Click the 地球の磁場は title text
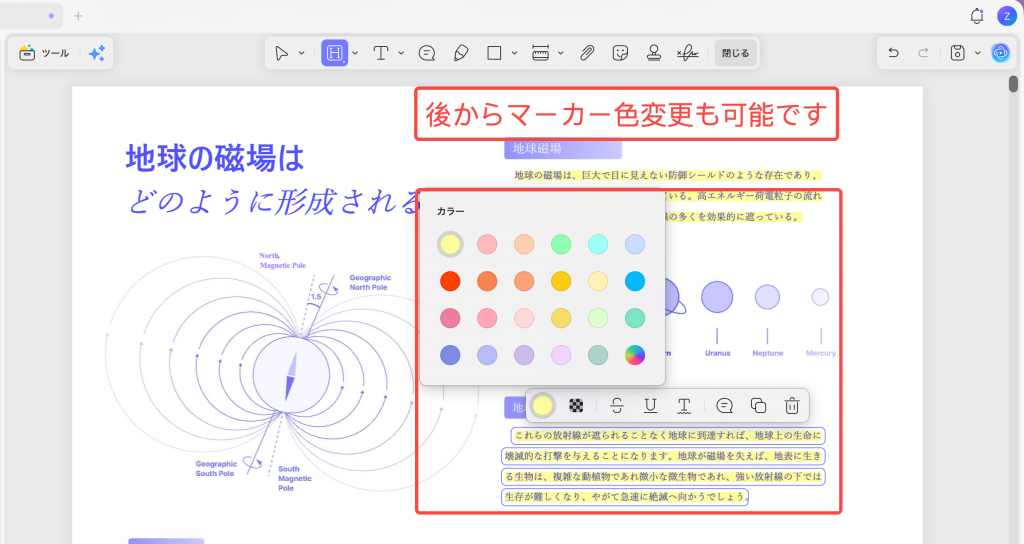The width and height of the screenshot is (1024, 544). point(215,158)
